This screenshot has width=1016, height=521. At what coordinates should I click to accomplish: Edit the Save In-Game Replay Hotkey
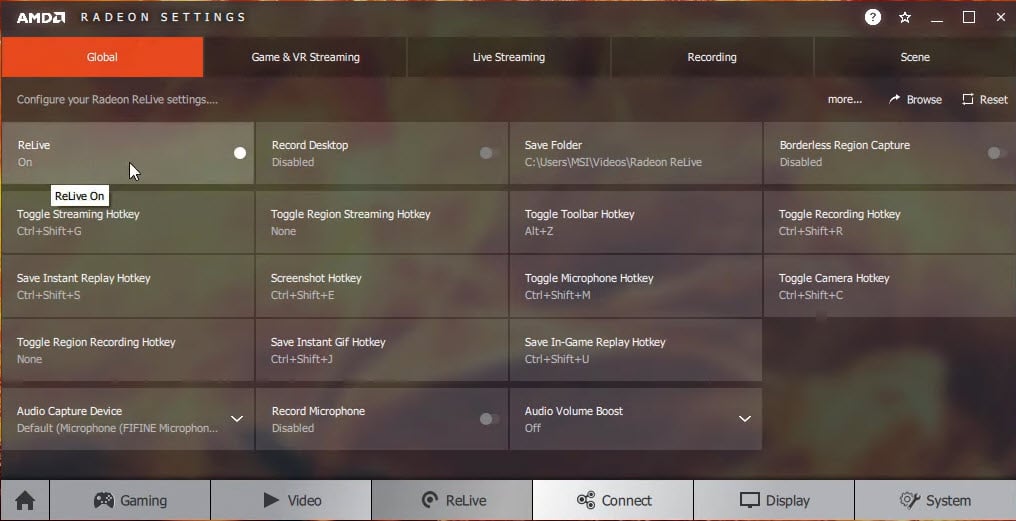click(x=636, y=350)
